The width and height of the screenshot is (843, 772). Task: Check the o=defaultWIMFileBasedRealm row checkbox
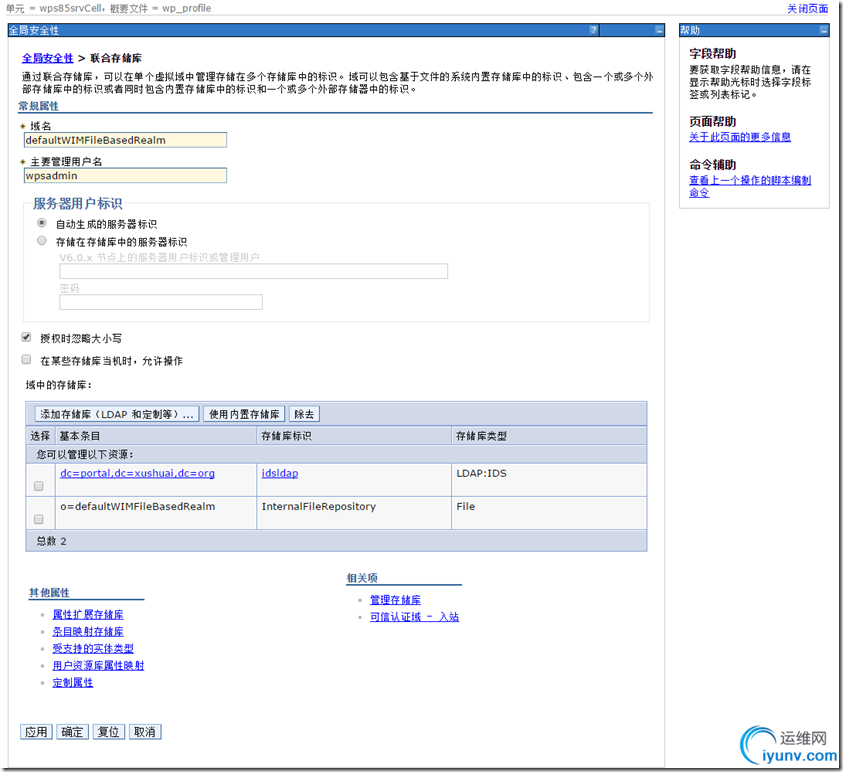(38, 519)
